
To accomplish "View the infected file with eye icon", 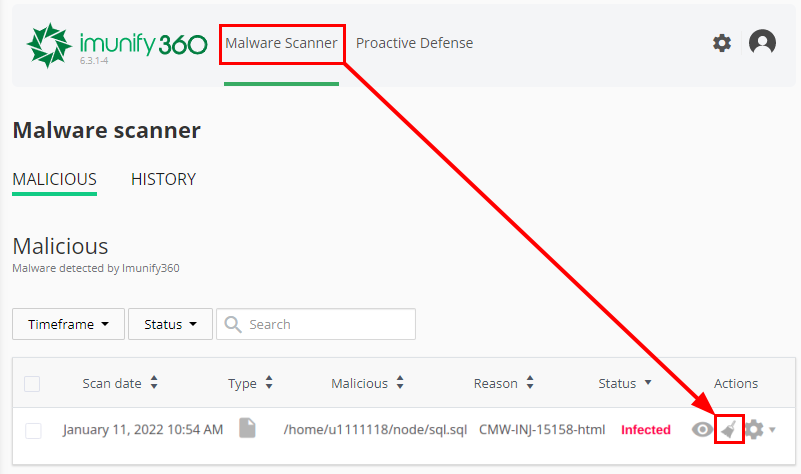I will 703,429.
